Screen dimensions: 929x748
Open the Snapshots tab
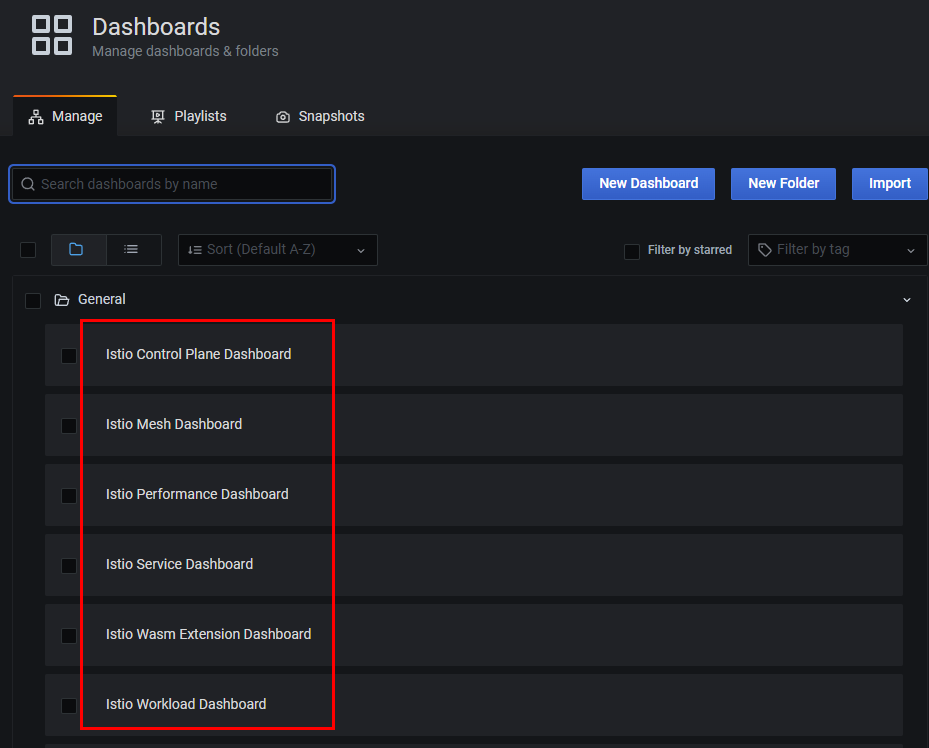pos(320,116)
